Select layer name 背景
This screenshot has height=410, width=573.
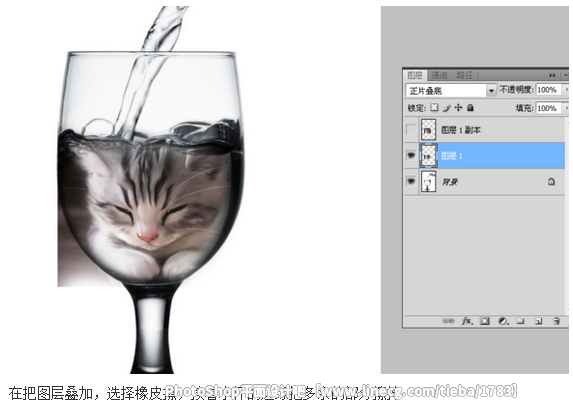tap(450, 182)
